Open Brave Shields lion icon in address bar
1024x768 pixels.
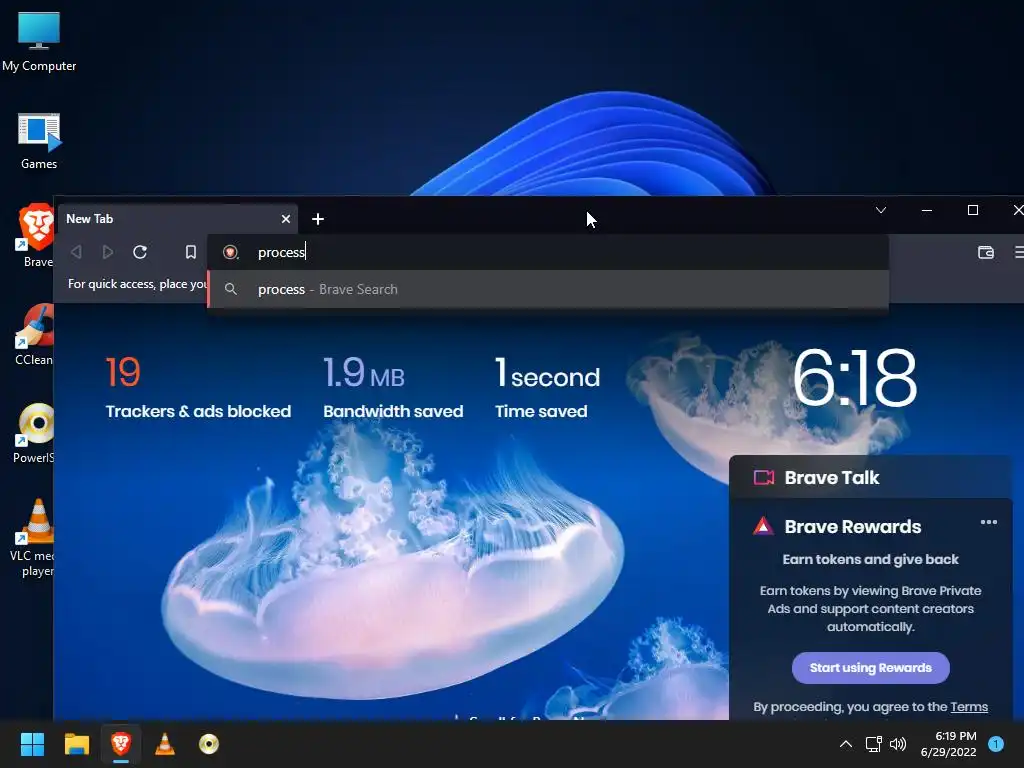pos(231,252)
